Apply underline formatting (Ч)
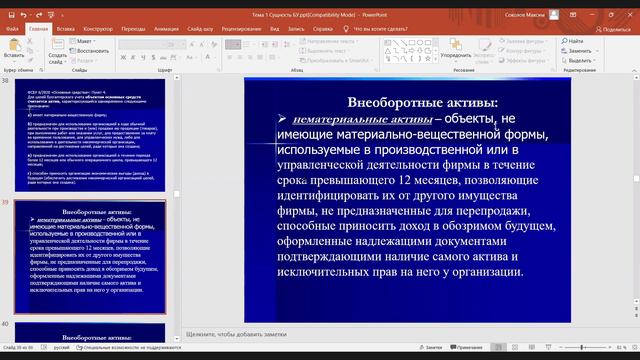Viewport: 640px width, 360px height. [x=143, y=58]
